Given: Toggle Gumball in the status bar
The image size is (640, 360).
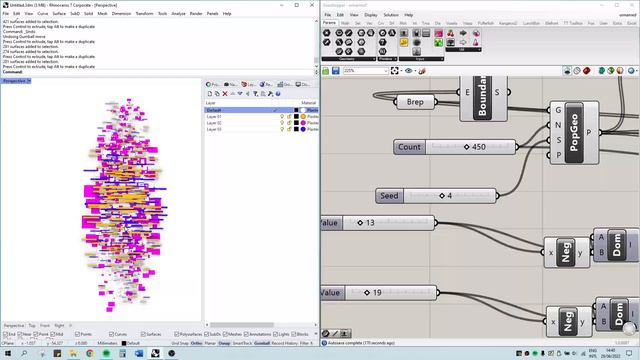Looking at the screenshot, I should click(x=262, y=343).
